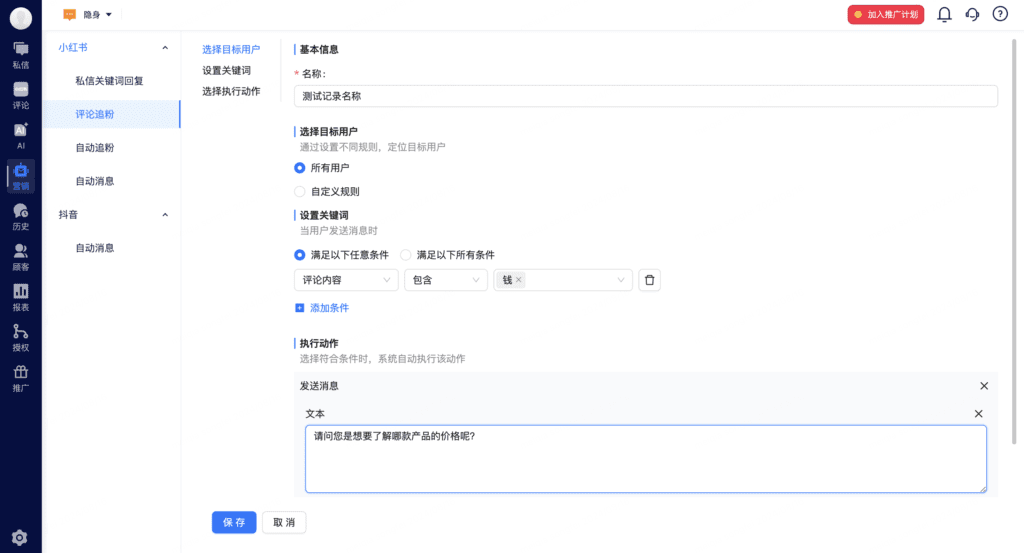1024x553 pixels.
Task: Click the page vertical scrollbar
Action: point(1014,242)
